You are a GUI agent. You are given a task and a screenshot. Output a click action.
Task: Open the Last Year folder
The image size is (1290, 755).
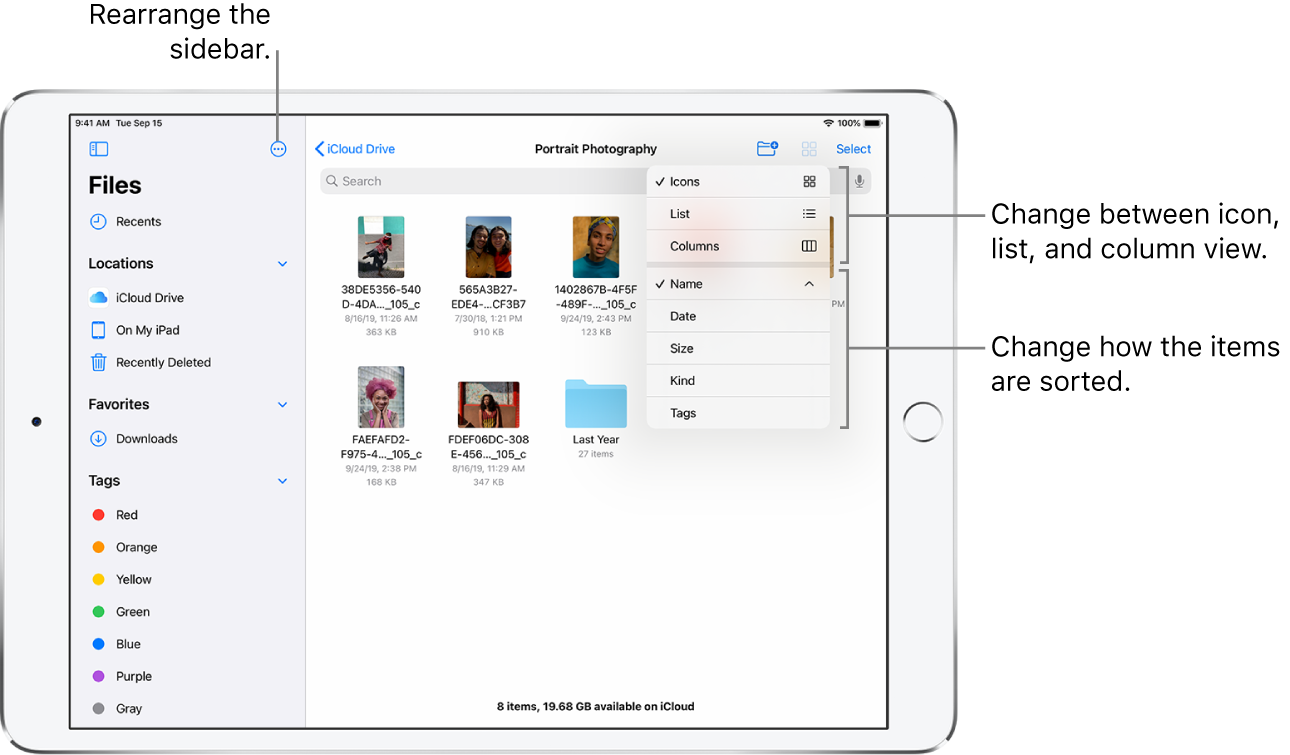[x=596, y=404]
